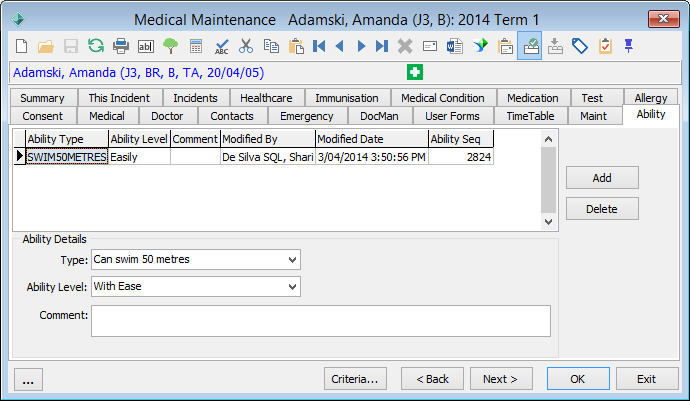The height and width of the screenshot is (401, 690).
Task: Open the Maint tab
Action: [594, 116]
